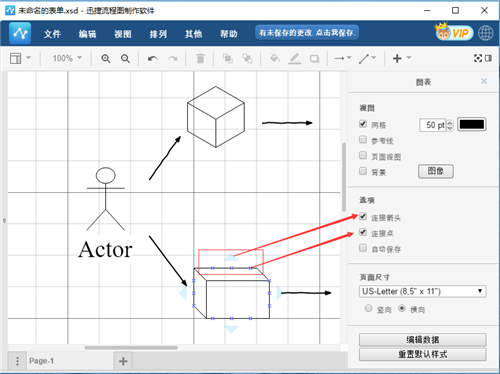Undo the last action
The height and width of the screenshot is (374, 500).
click(x=153, y=59)
